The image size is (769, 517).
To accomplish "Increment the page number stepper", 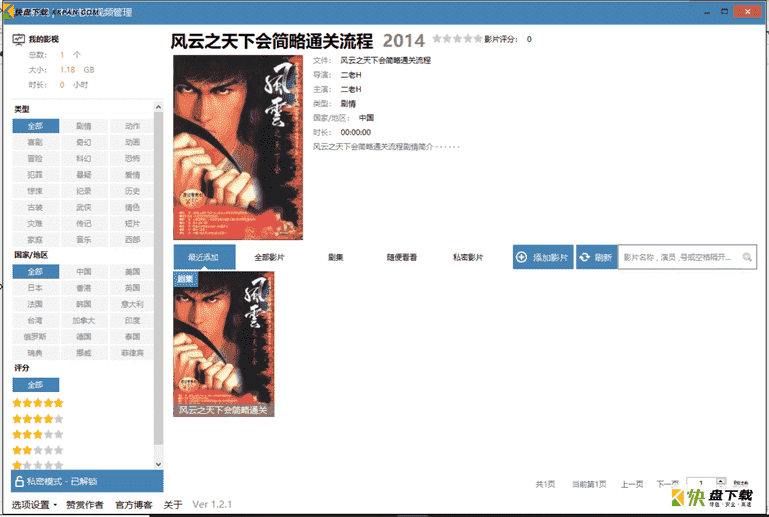I will [x=720, y=481].
